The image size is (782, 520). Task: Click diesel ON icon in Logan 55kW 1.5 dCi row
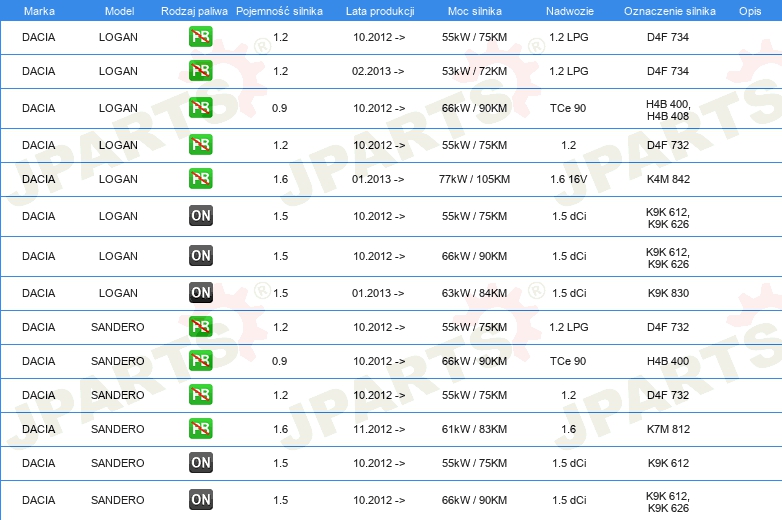[x=200, y=215]
